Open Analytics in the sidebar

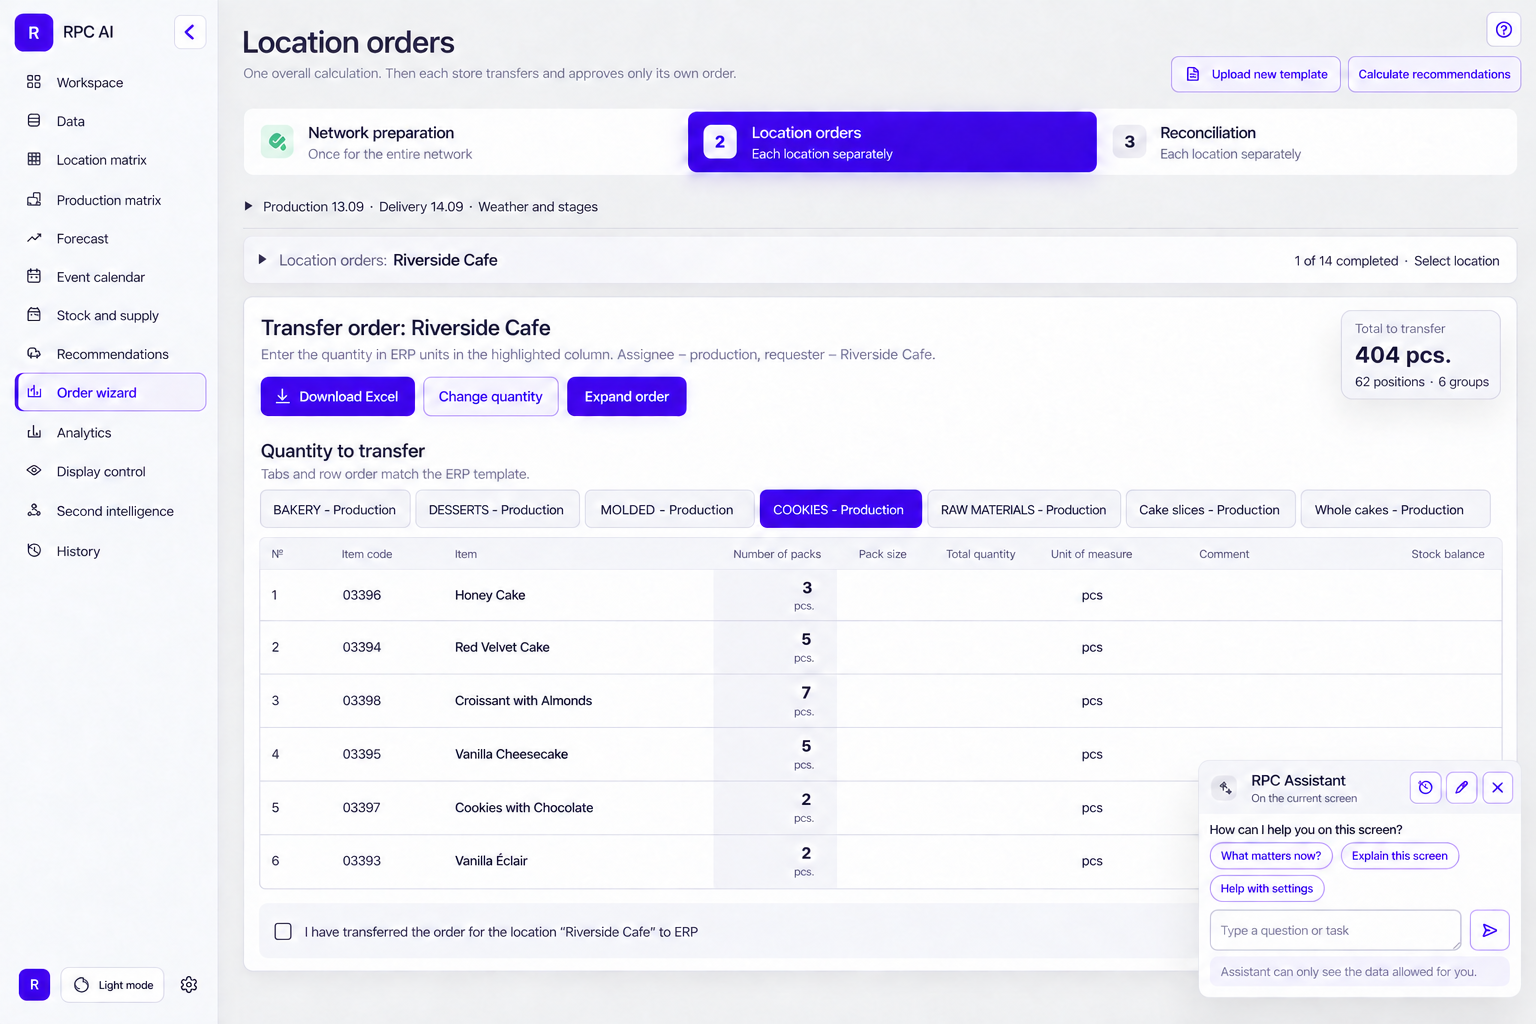click(110, 432)
